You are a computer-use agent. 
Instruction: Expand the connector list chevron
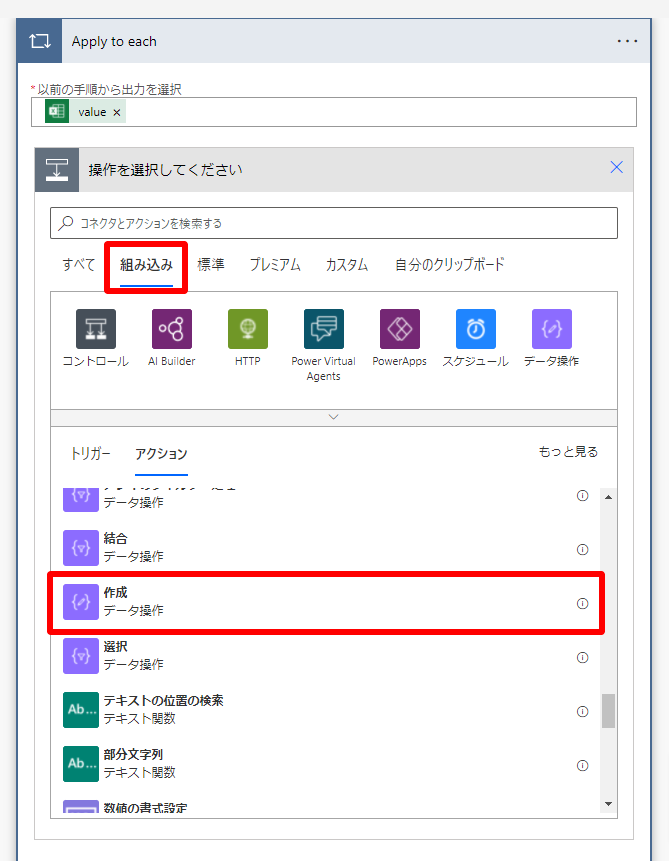[333, 417]
